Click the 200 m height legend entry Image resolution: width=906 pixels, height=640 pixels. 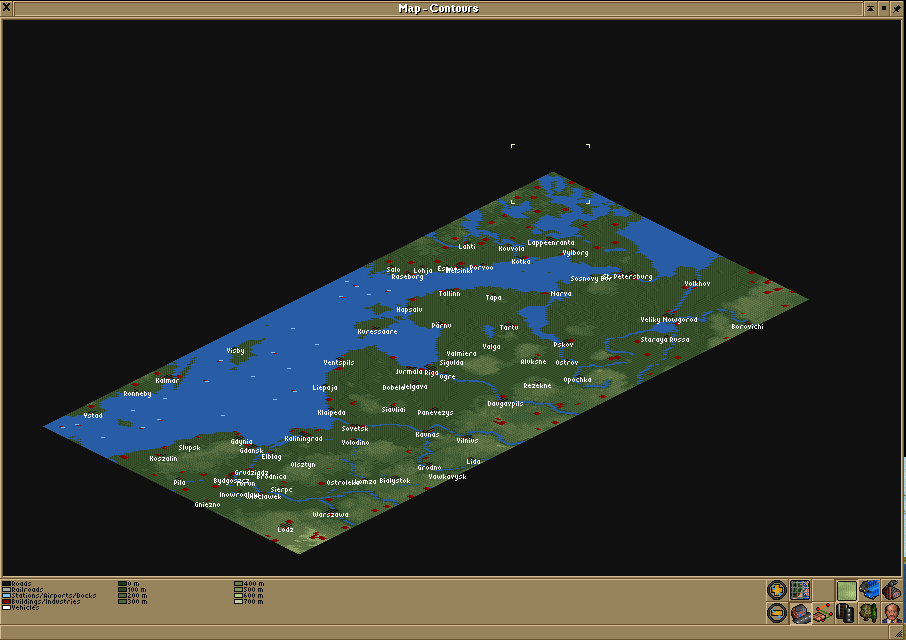(132, 596)
